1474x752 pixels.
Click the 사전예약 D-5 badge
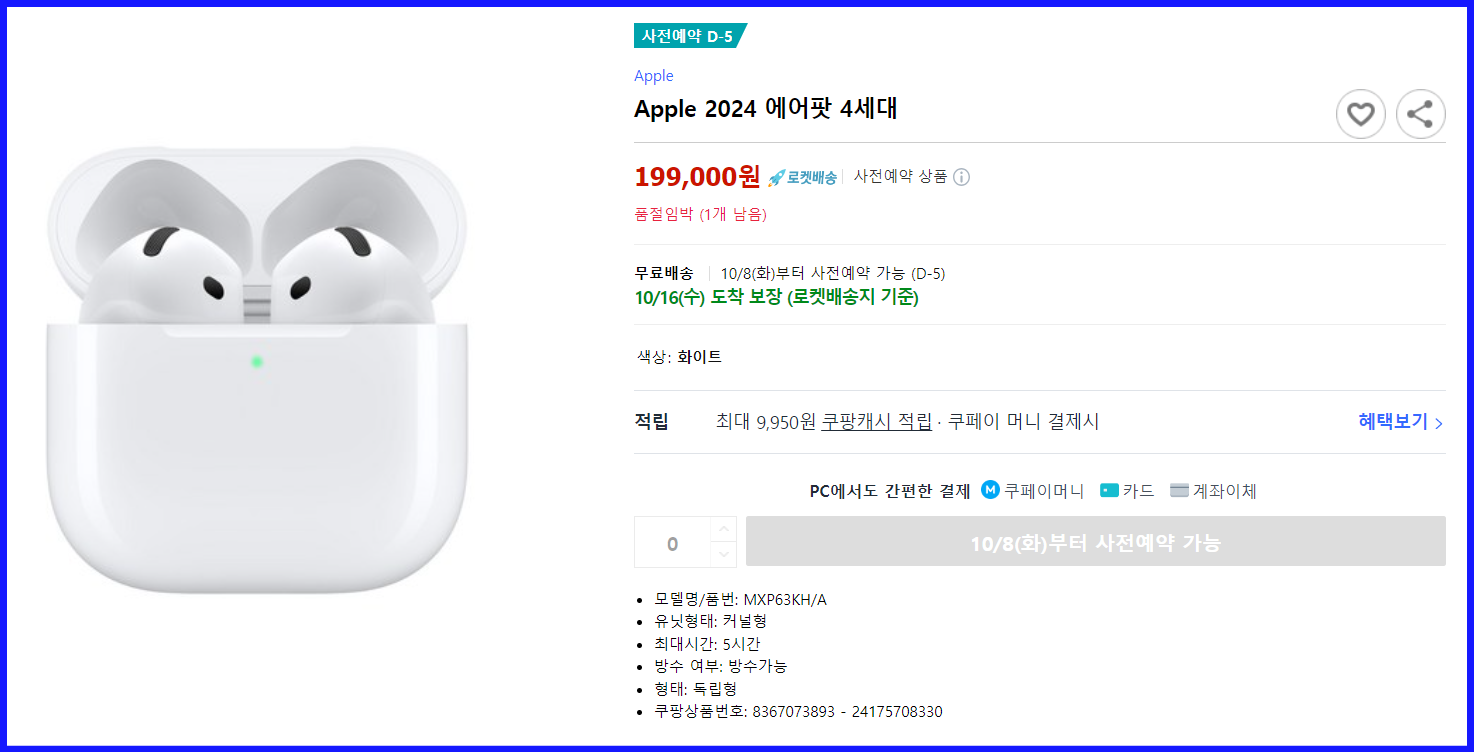689,33
